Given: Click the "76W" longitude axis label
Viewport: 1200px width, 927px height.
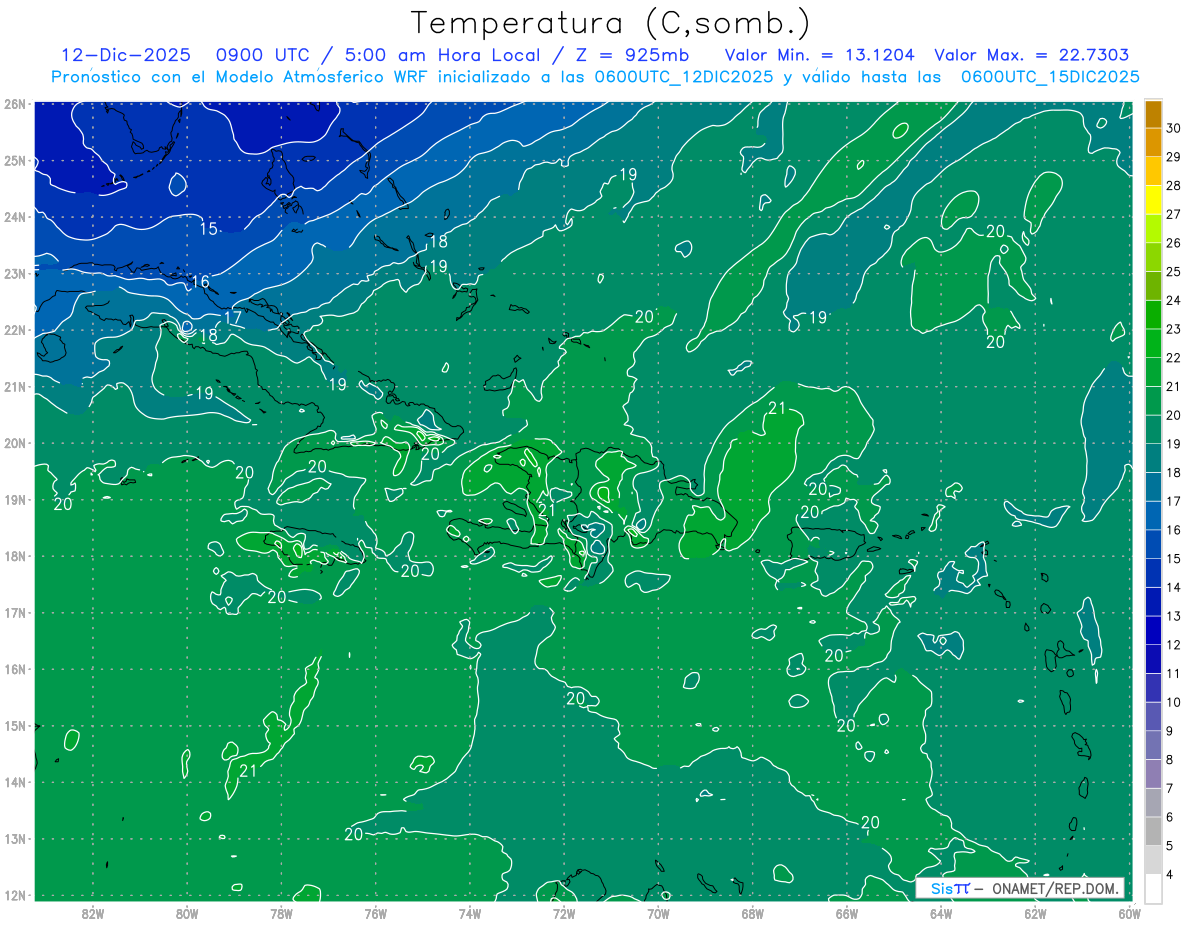Looking at the screenshot, I should click(375, 913).
